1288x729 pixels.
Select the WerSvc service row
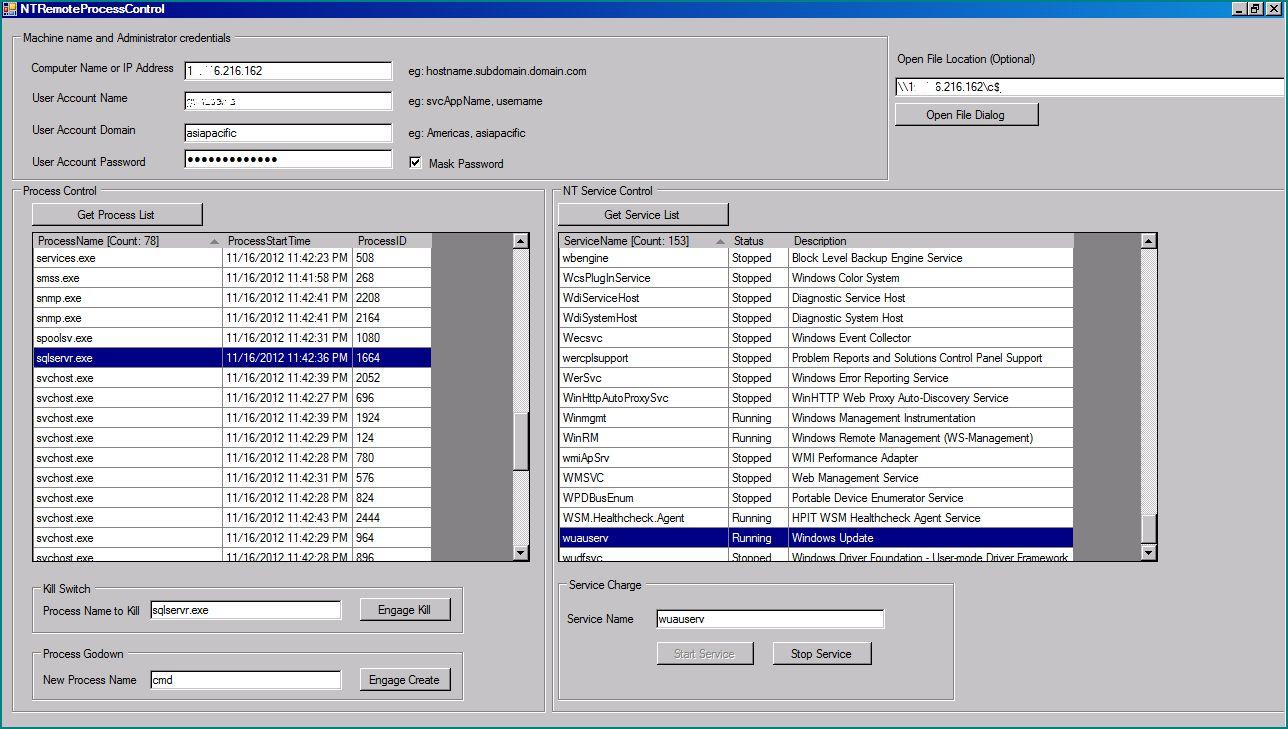point(816,378)
